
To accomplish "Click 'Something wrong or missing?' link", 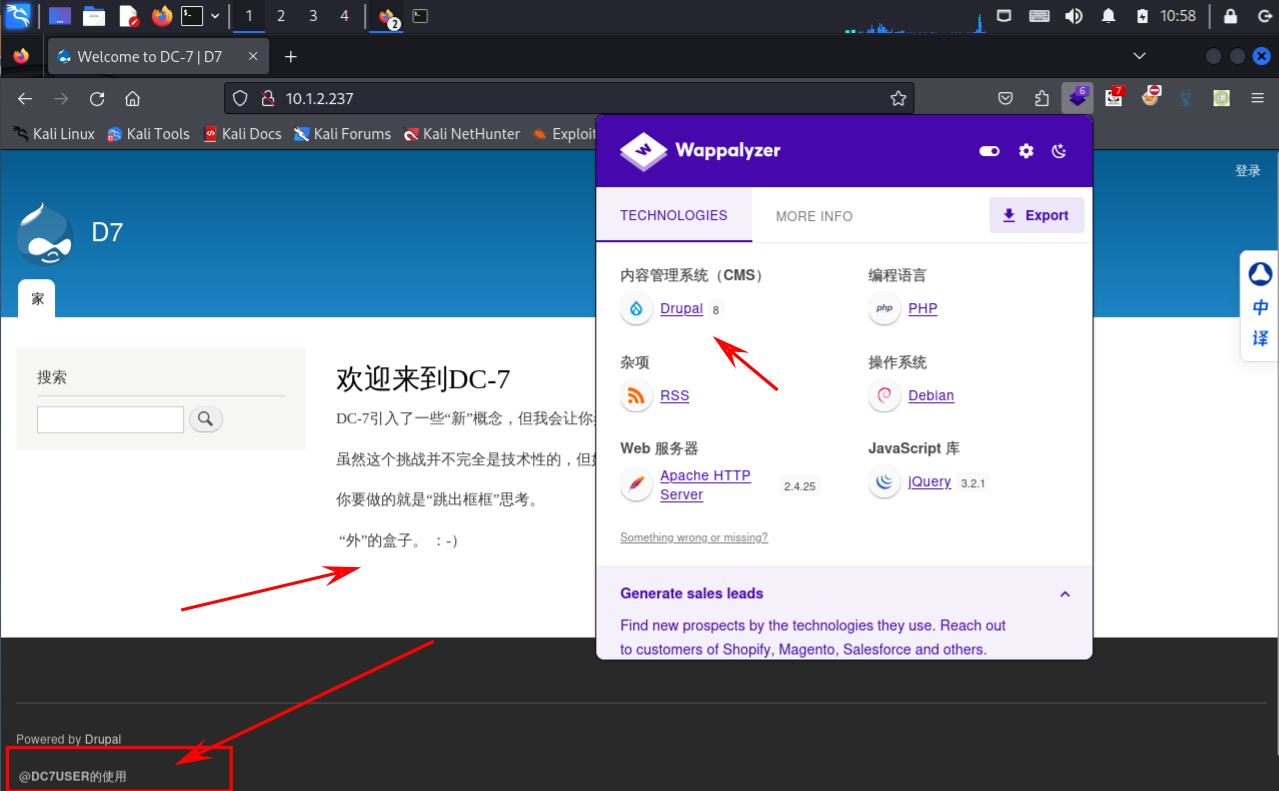I will pos(694,537).
